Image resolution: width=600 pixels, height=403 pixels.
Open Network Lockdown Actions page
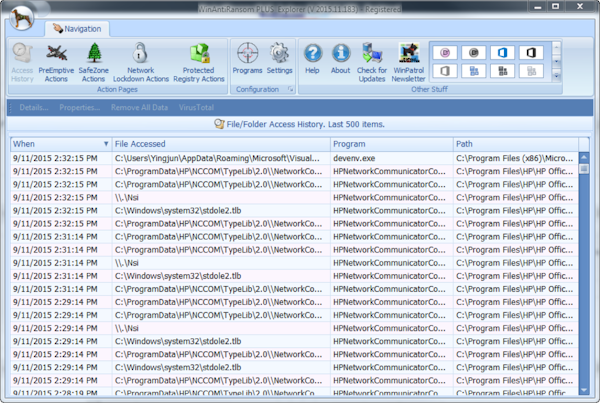(x=140, y=60)
